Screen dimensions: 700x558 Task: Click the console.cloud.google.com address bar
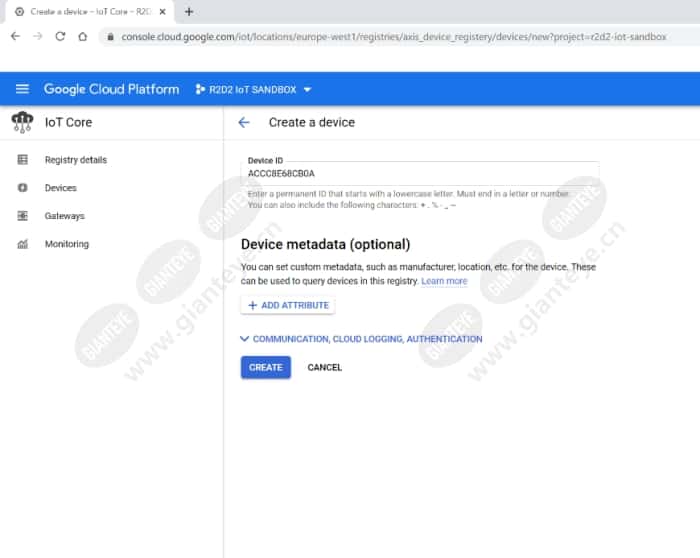[400, 37]
